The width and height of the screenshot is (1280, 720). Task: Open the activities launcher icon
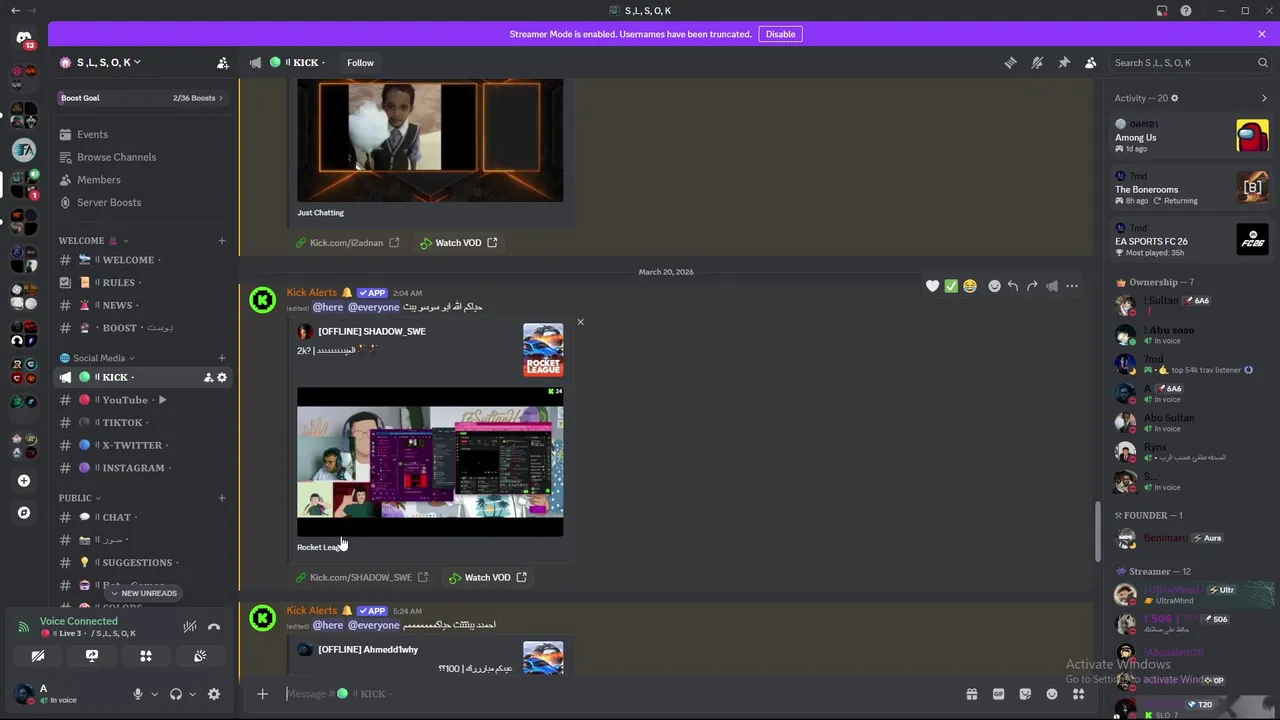click(x=146, y=656)
